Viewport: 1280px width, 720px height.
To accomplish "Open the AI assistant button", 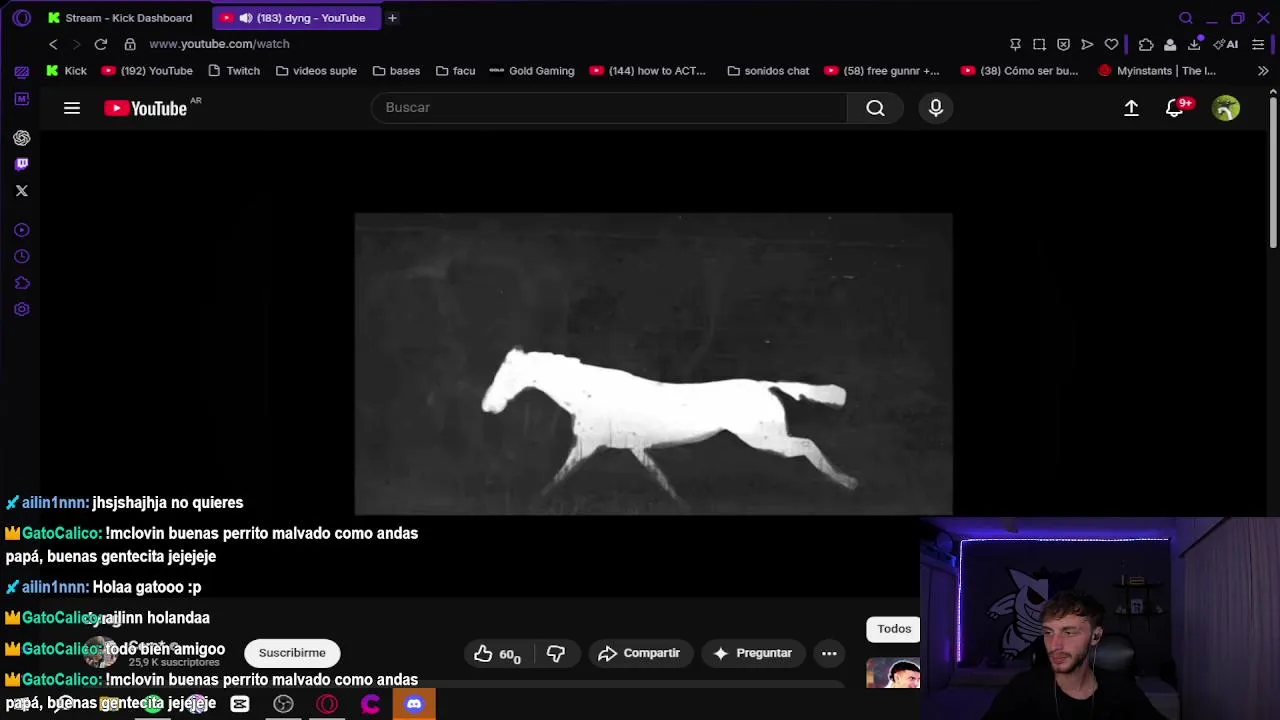I will [1226, 44].
